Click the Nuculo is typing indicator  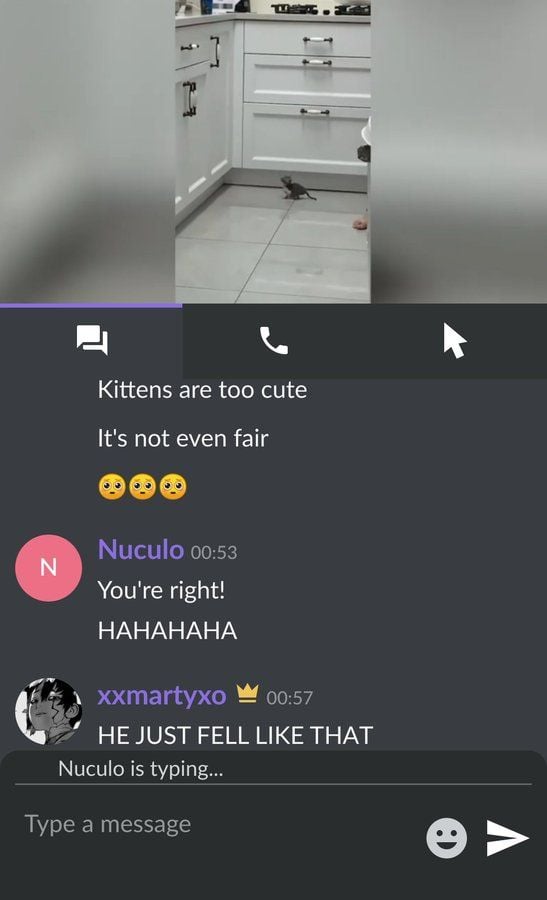click(141, 769)
